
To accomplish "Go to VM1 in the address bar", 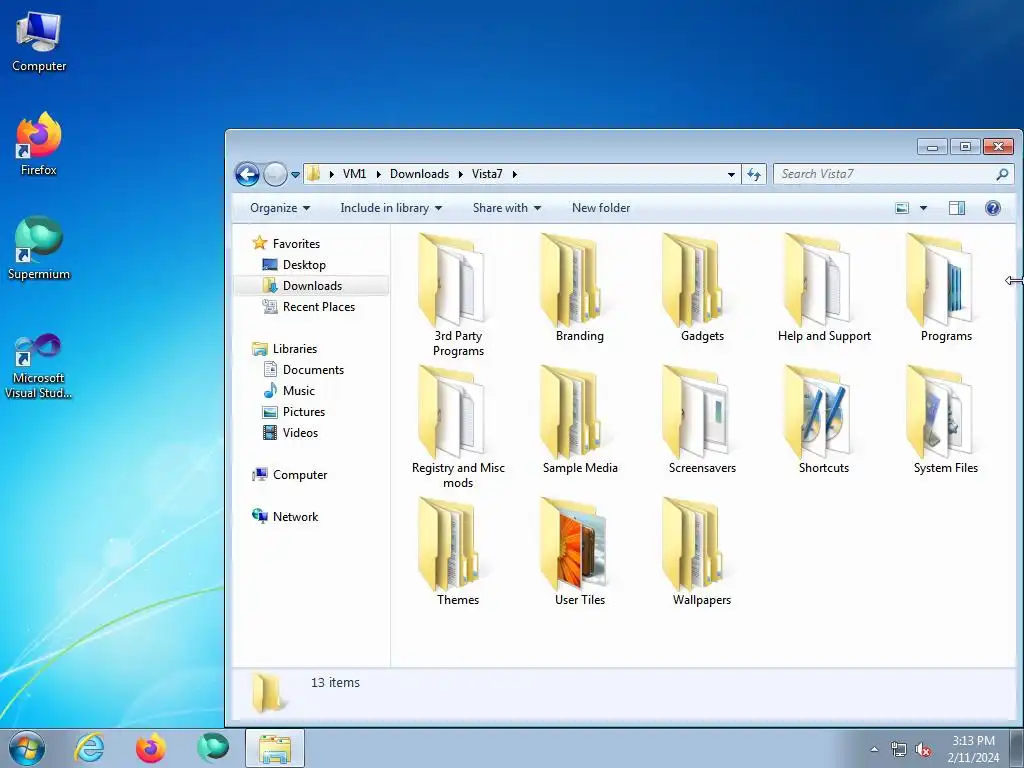I will [x=355, y=174].
